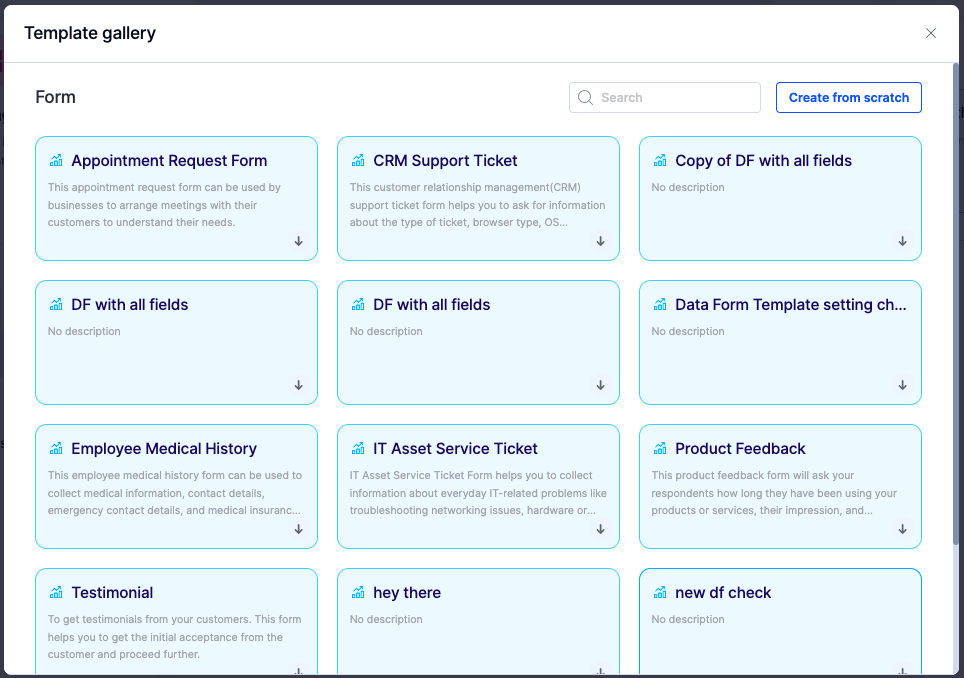This screenshot has width=964, height=678.
Task: Click down arrow on CRM Support Ticket card
Action: point(601,241)
